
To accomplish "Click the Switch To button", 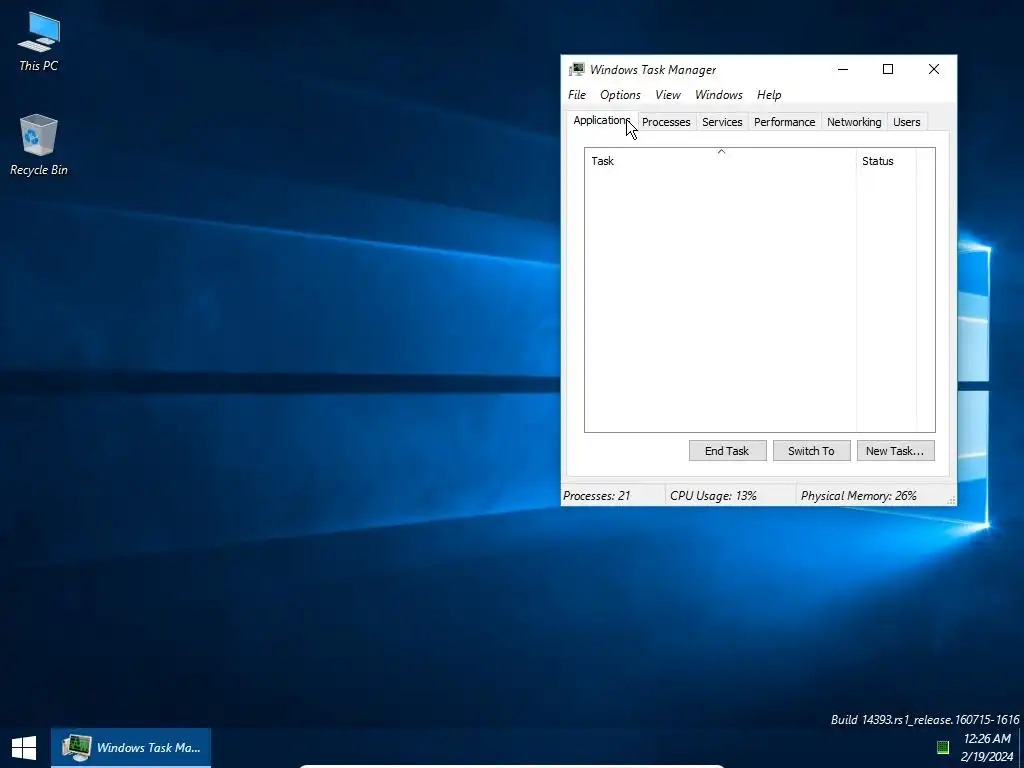I will pos(812,451).
